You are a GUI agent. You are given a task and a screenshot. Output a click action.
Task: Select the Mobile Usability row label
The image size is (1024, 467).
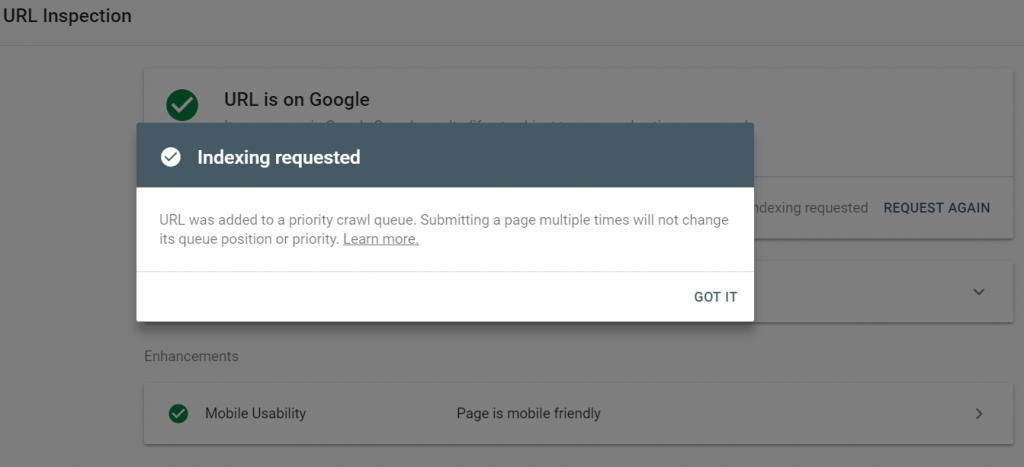click(x=255, y=413)
